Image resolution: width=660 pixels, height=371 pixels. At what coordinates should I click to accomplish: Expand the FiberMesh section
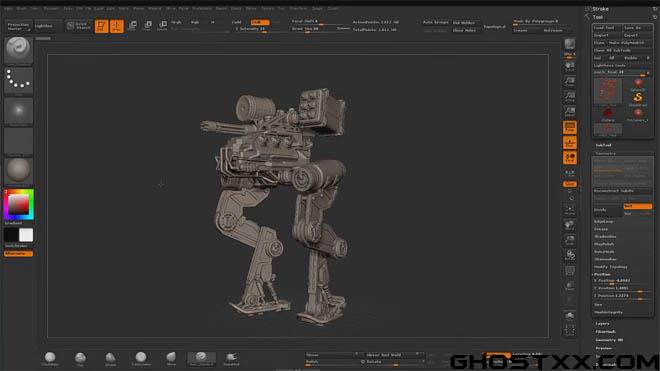(605, 332)
